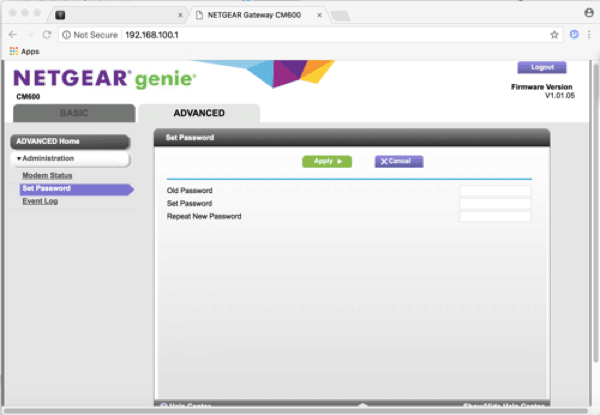Close the first browser tab
Screen dimensions: 600x415
tap(180, 15)
